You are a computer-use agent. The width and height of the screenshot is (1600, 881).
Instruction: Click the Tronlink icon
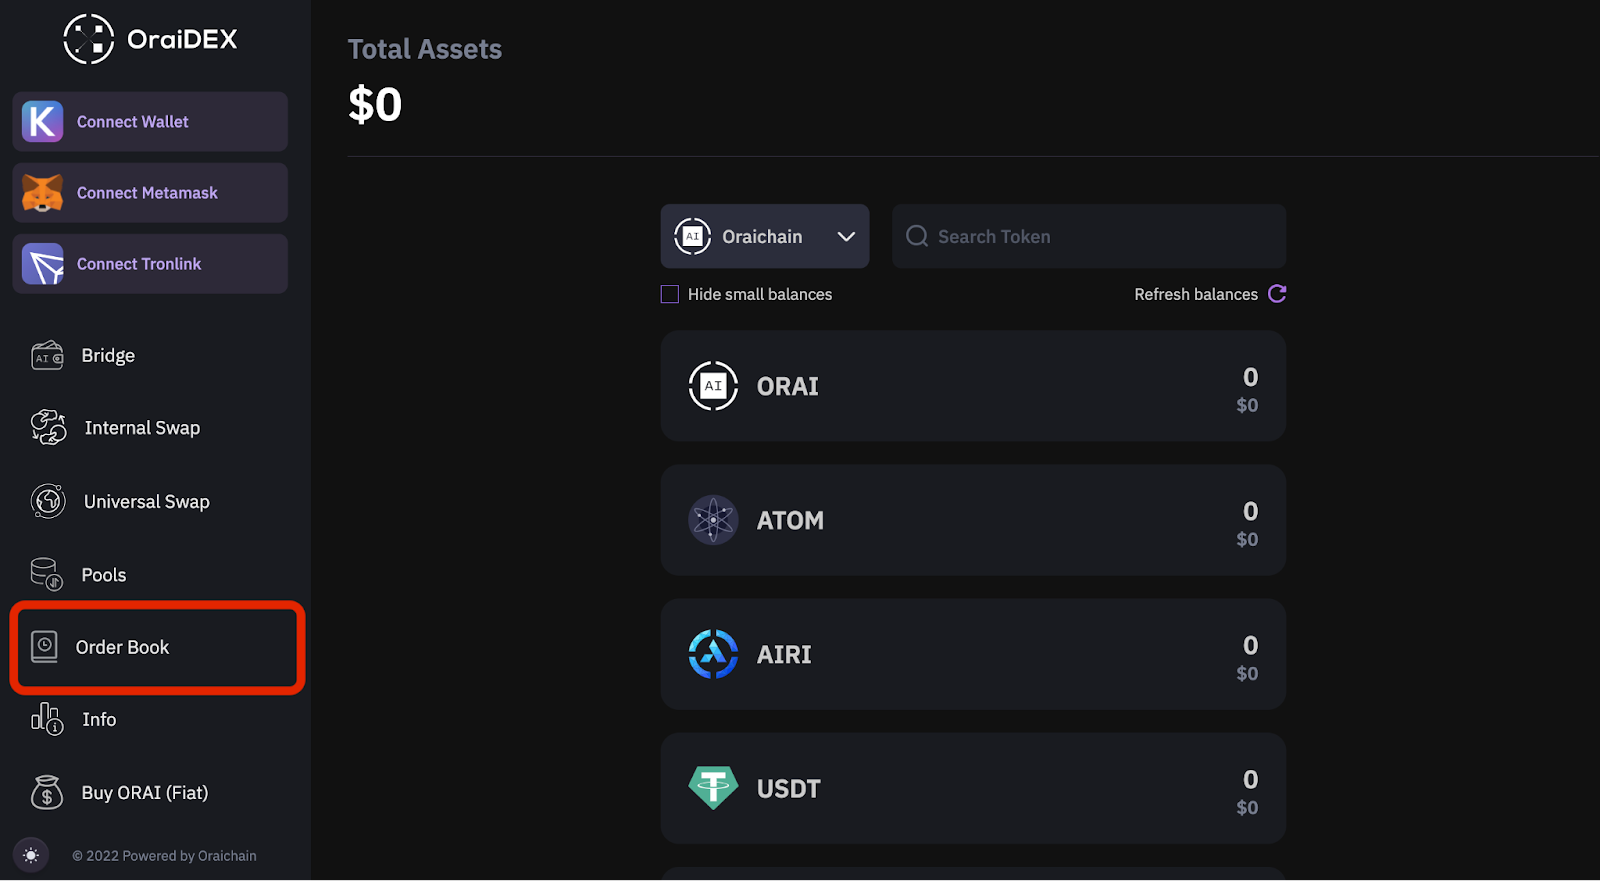point(43,264)
